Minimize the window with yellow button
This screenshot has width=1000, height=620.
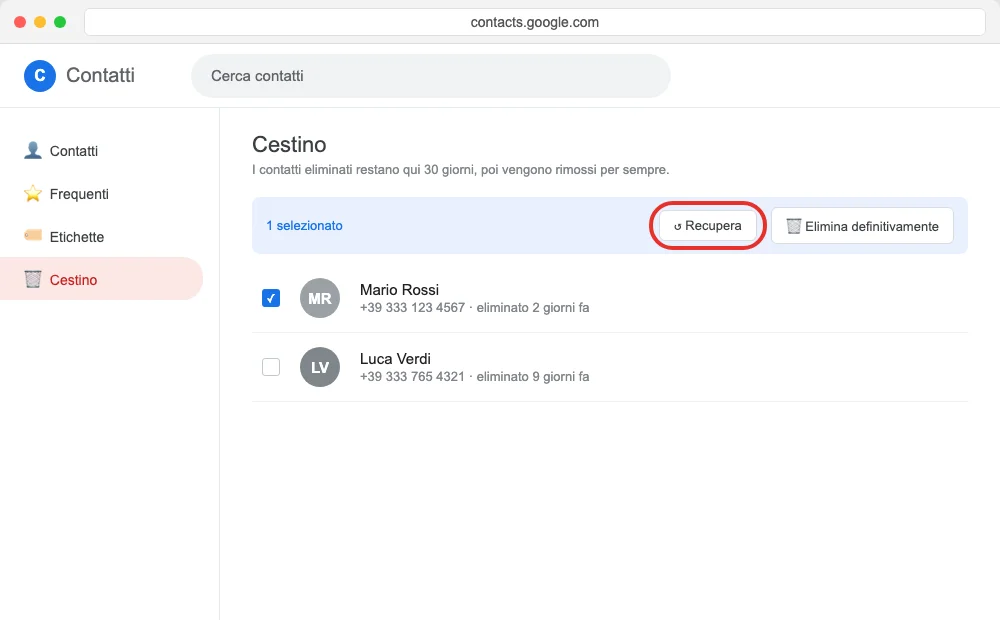click(40, 22)
